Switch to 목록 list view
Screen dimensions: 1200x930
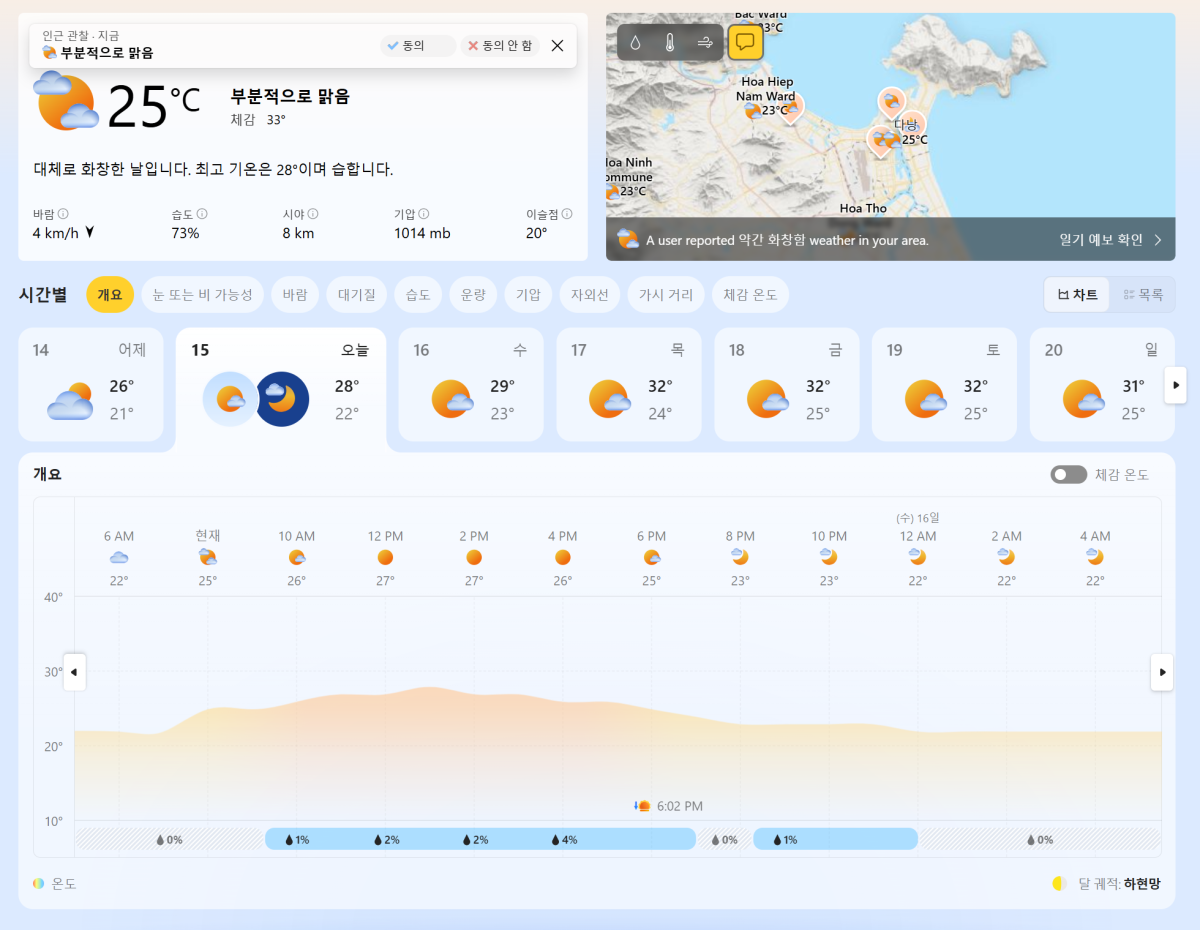1143,295
